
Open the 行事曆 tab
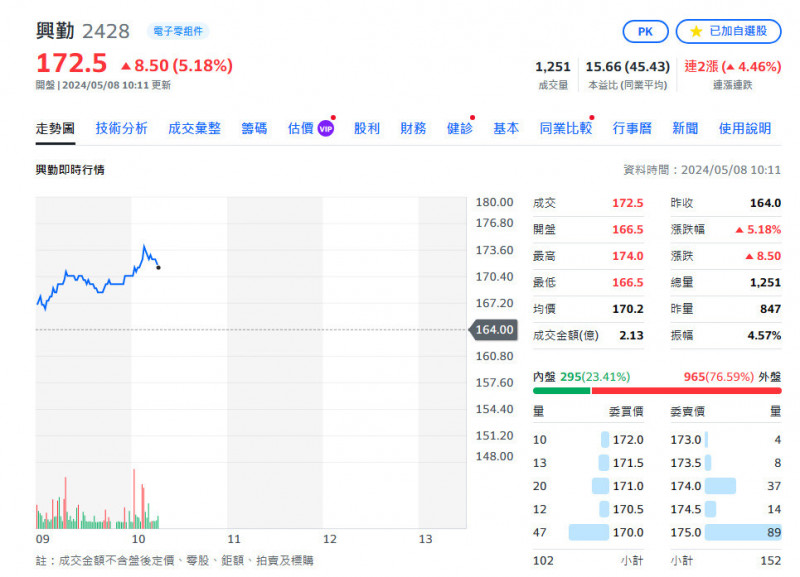[x=632, y=129]
